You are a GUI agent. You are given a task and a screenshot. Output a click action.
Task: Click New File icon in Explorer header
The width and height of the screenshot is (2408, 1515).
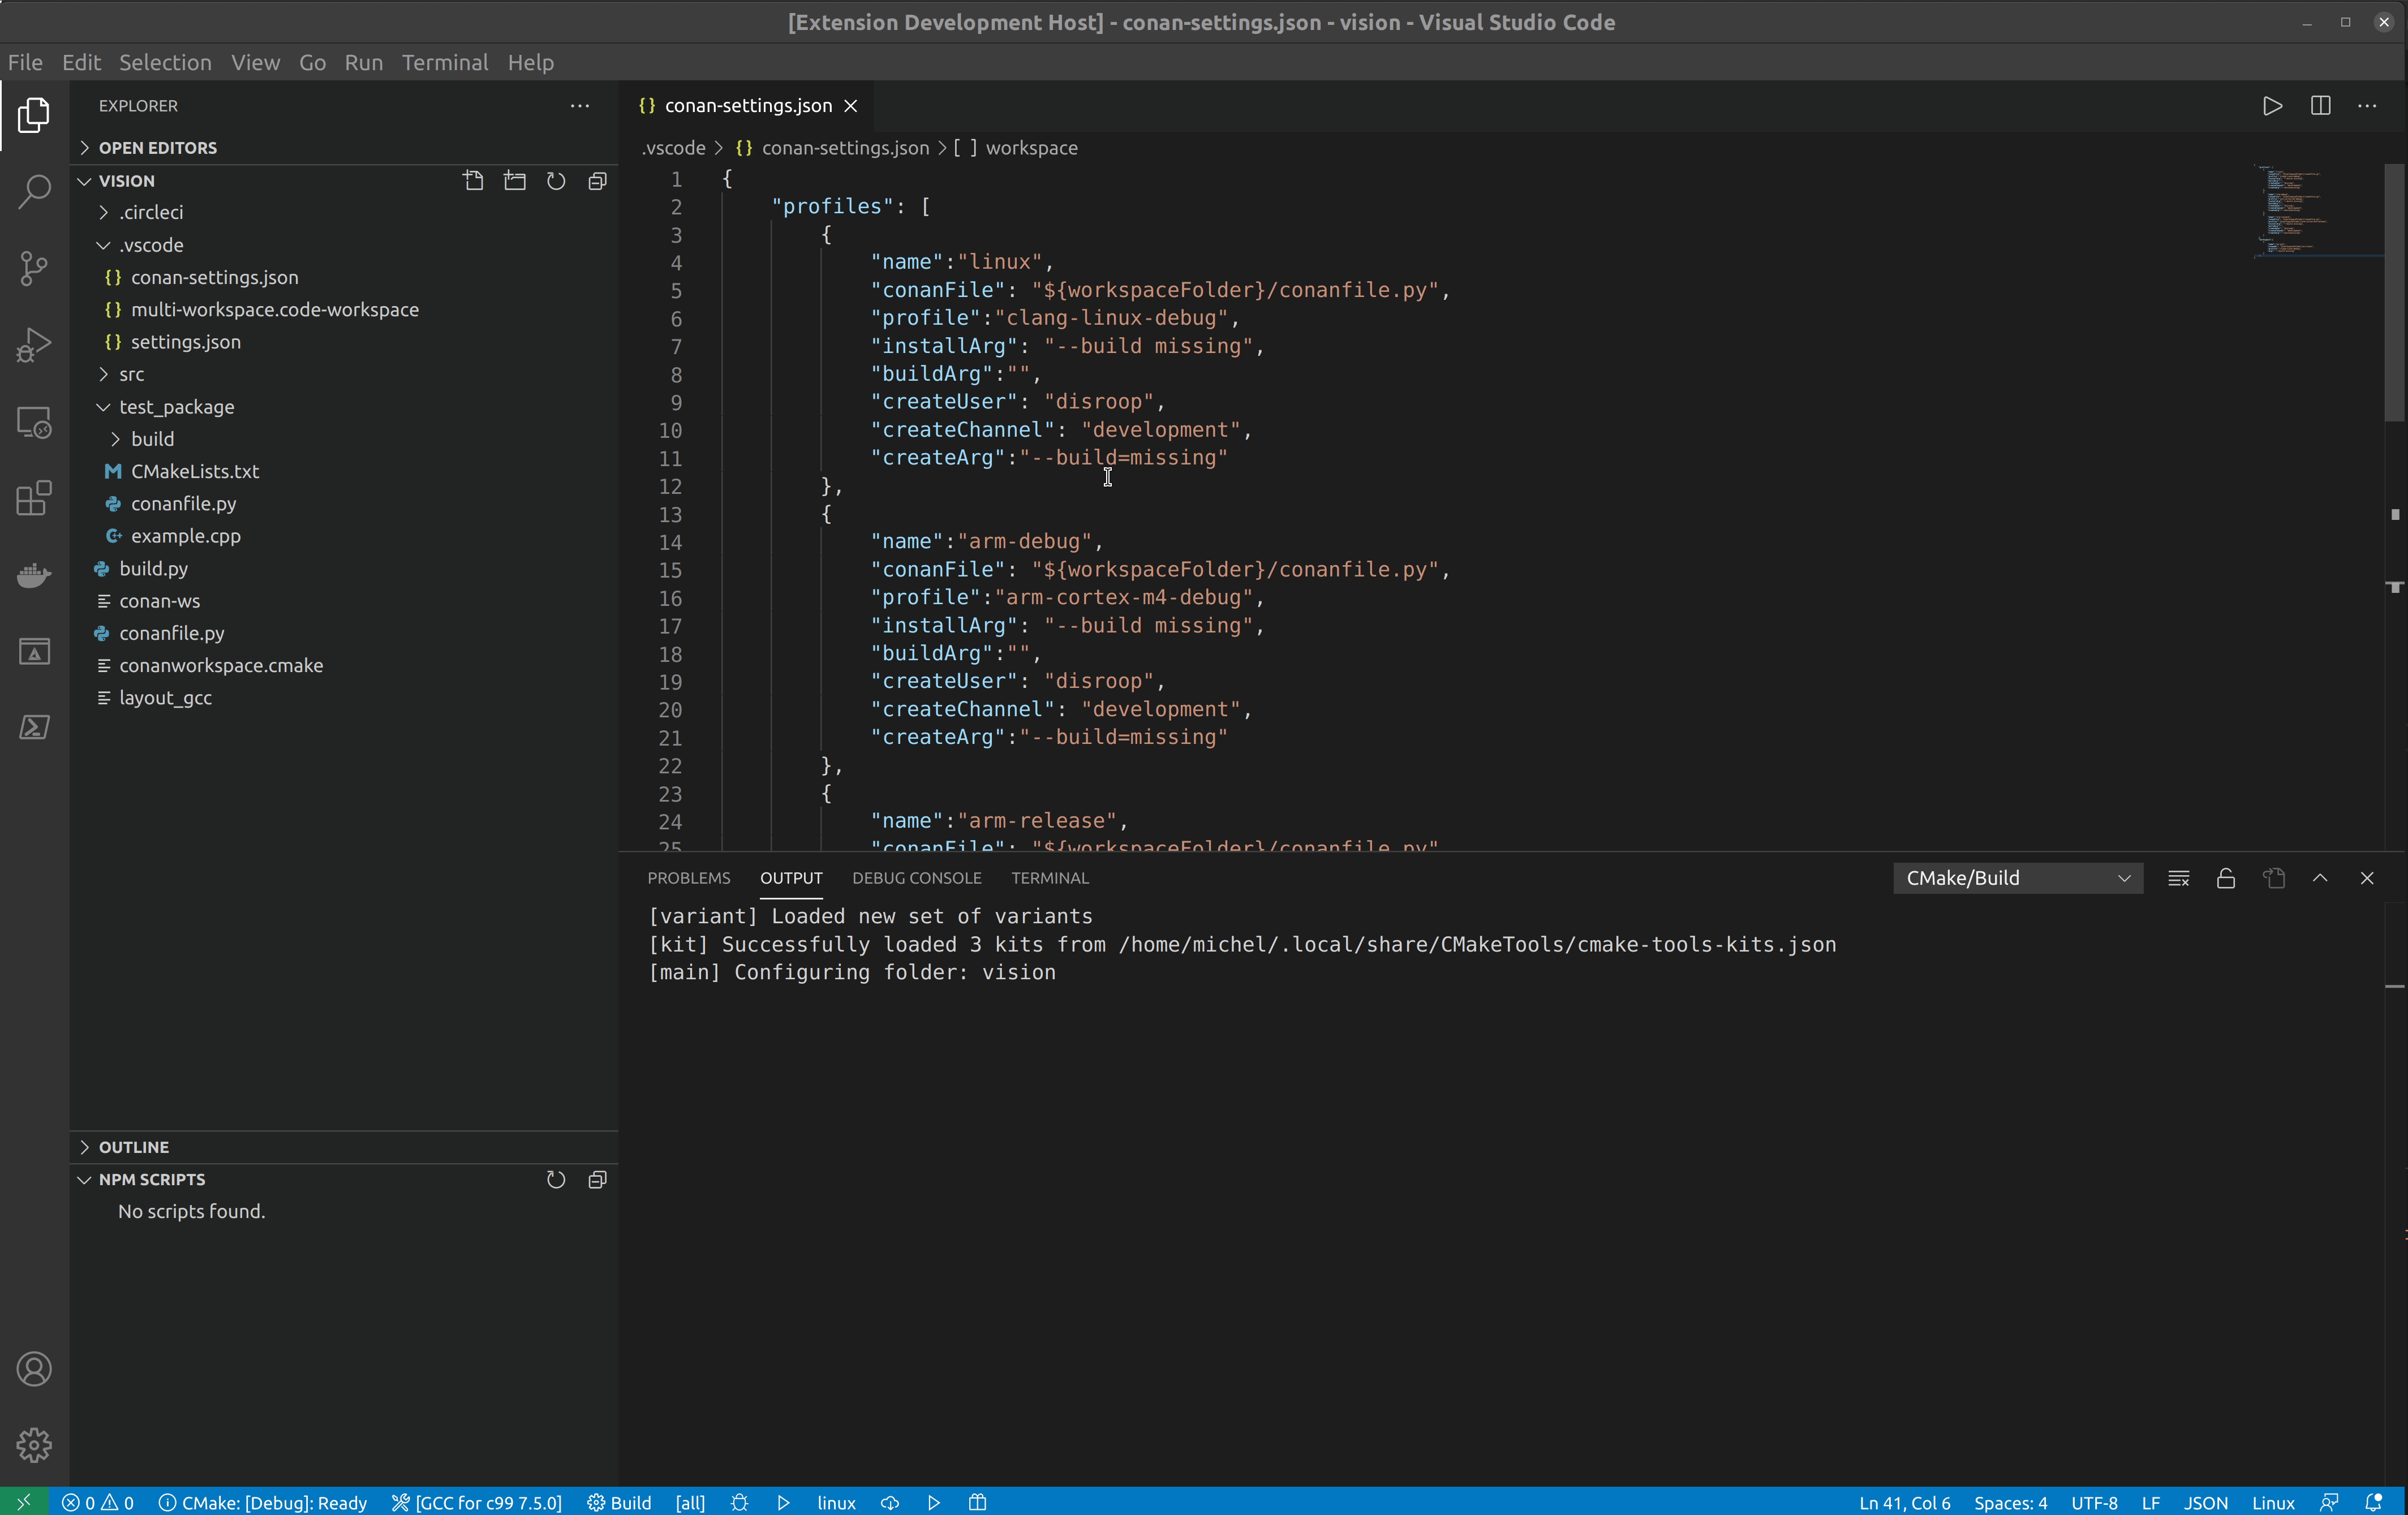click(x=473, y=181)
